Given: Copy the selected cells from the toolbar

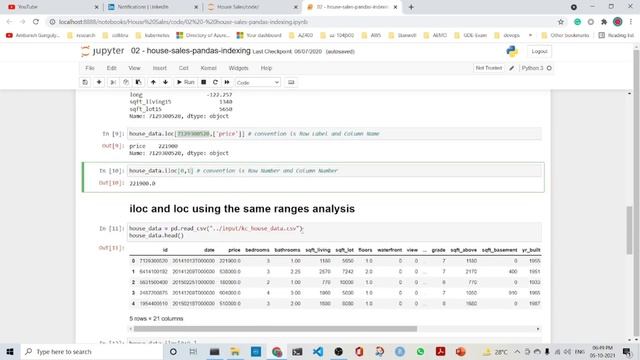Looking at the screenshot, I should [x=126, y=82].
